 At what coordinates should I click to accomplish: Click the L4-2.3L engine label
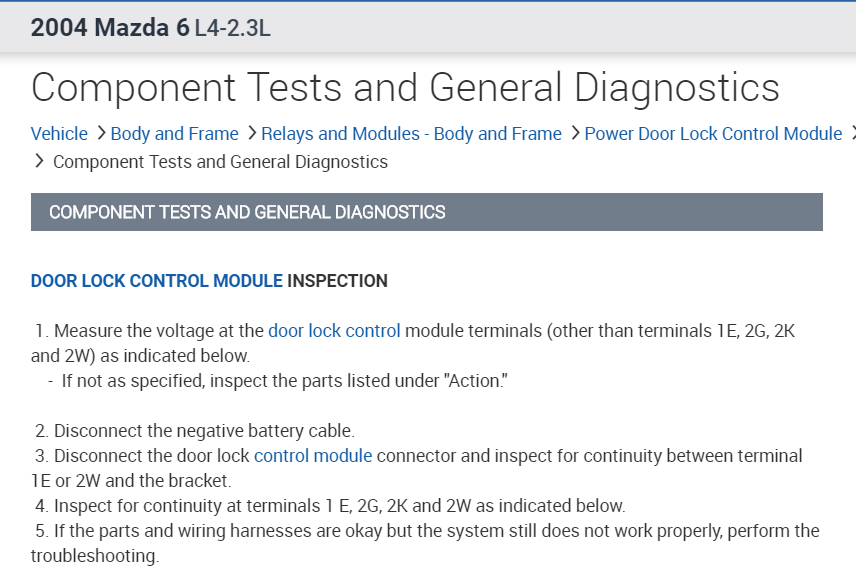232,27
